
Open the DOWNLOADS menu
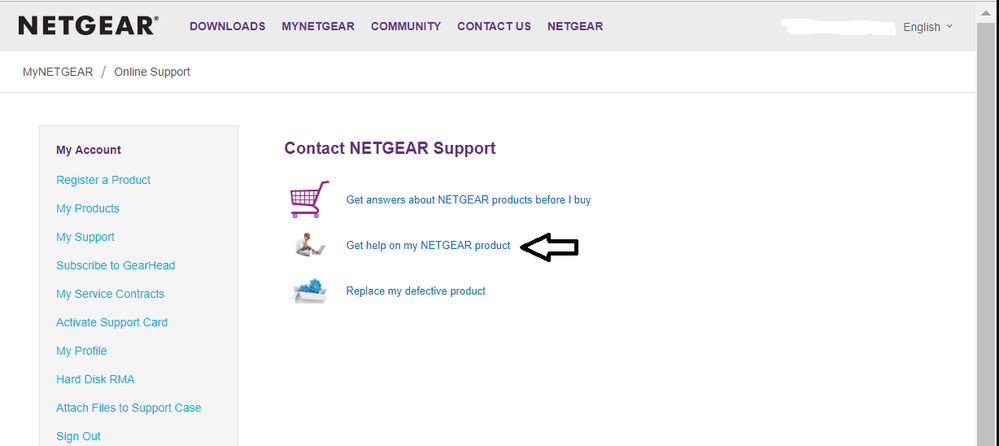tap(227, 26)
